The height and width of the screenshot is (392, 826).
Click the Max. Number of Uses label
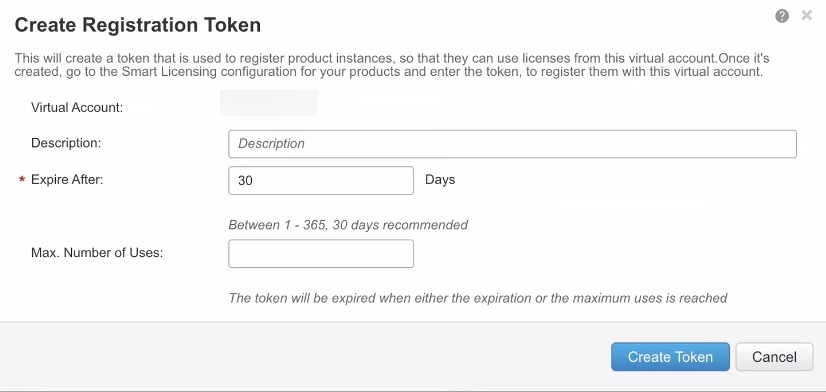(97, 252)
